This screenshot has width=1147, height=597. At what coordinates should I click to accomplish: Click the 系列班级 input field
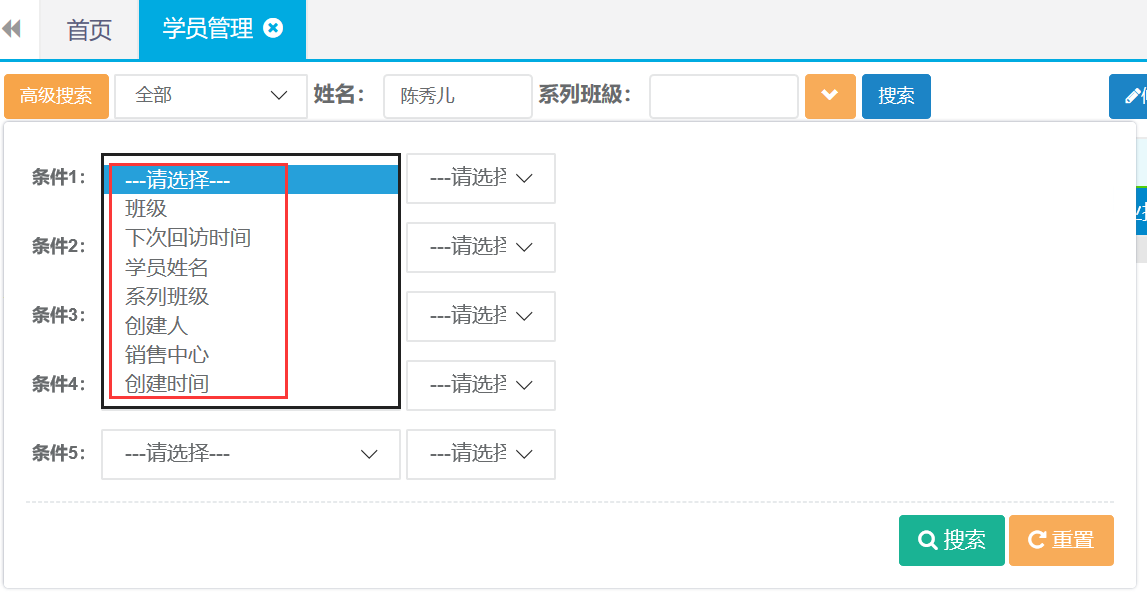point(723,97)
